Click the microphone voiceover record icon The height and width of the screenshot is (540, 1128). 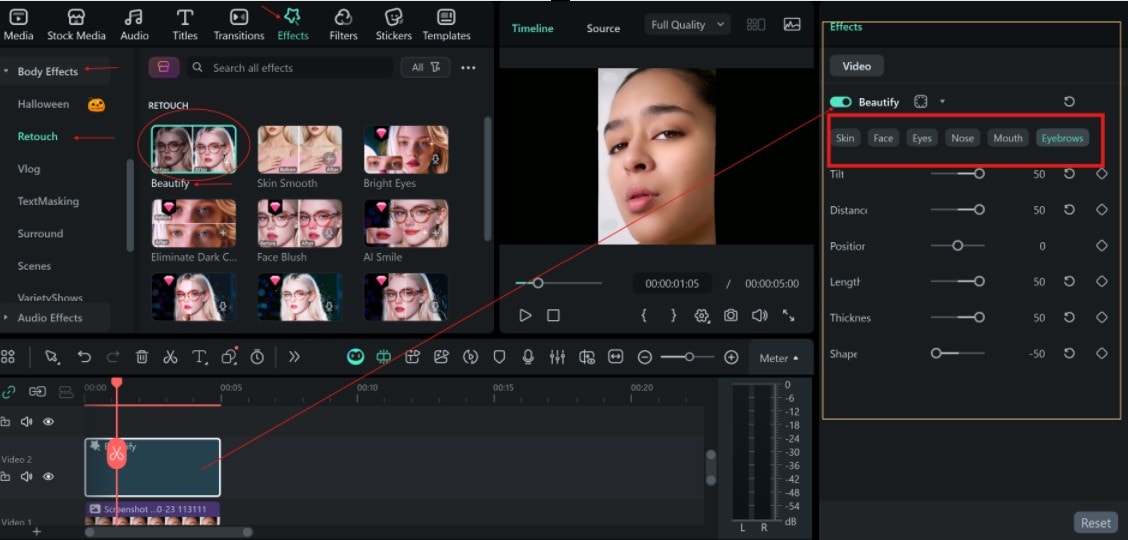528,357
